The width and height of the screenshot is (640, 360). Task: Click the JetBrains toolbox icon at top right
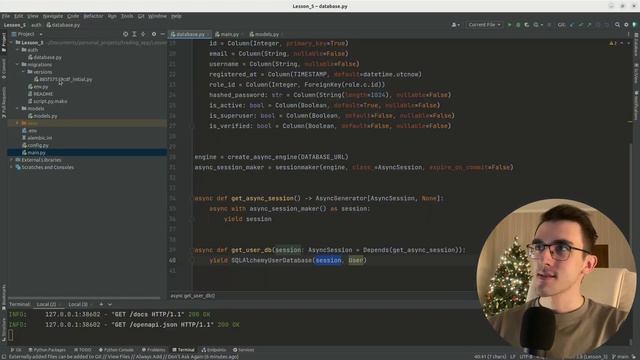point(635,25)
